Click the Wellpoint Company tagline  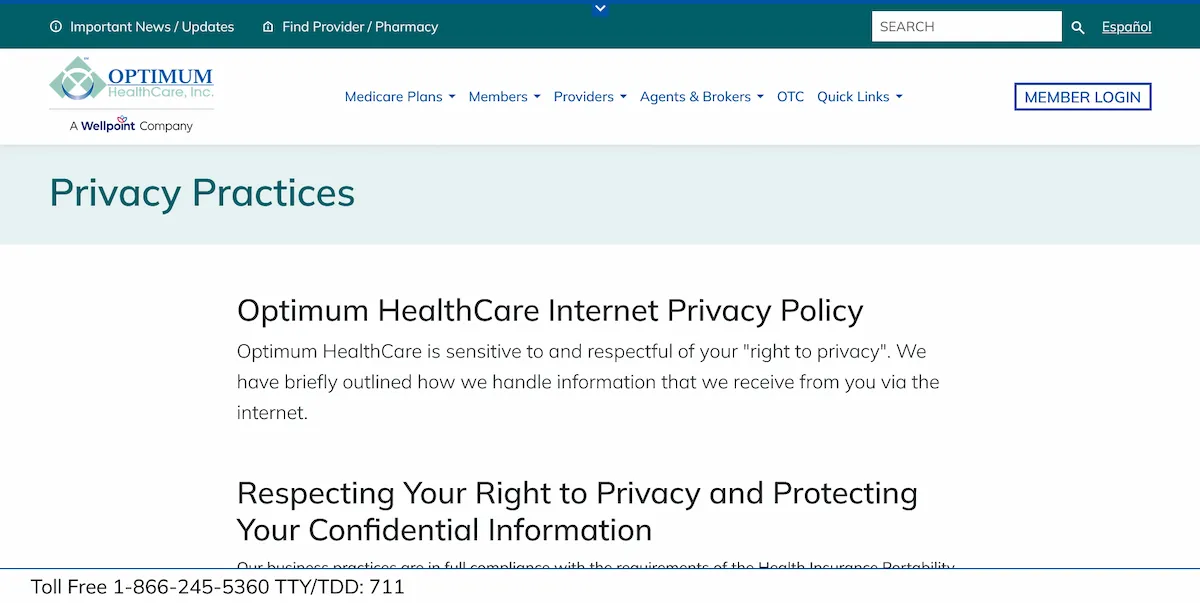131,126
